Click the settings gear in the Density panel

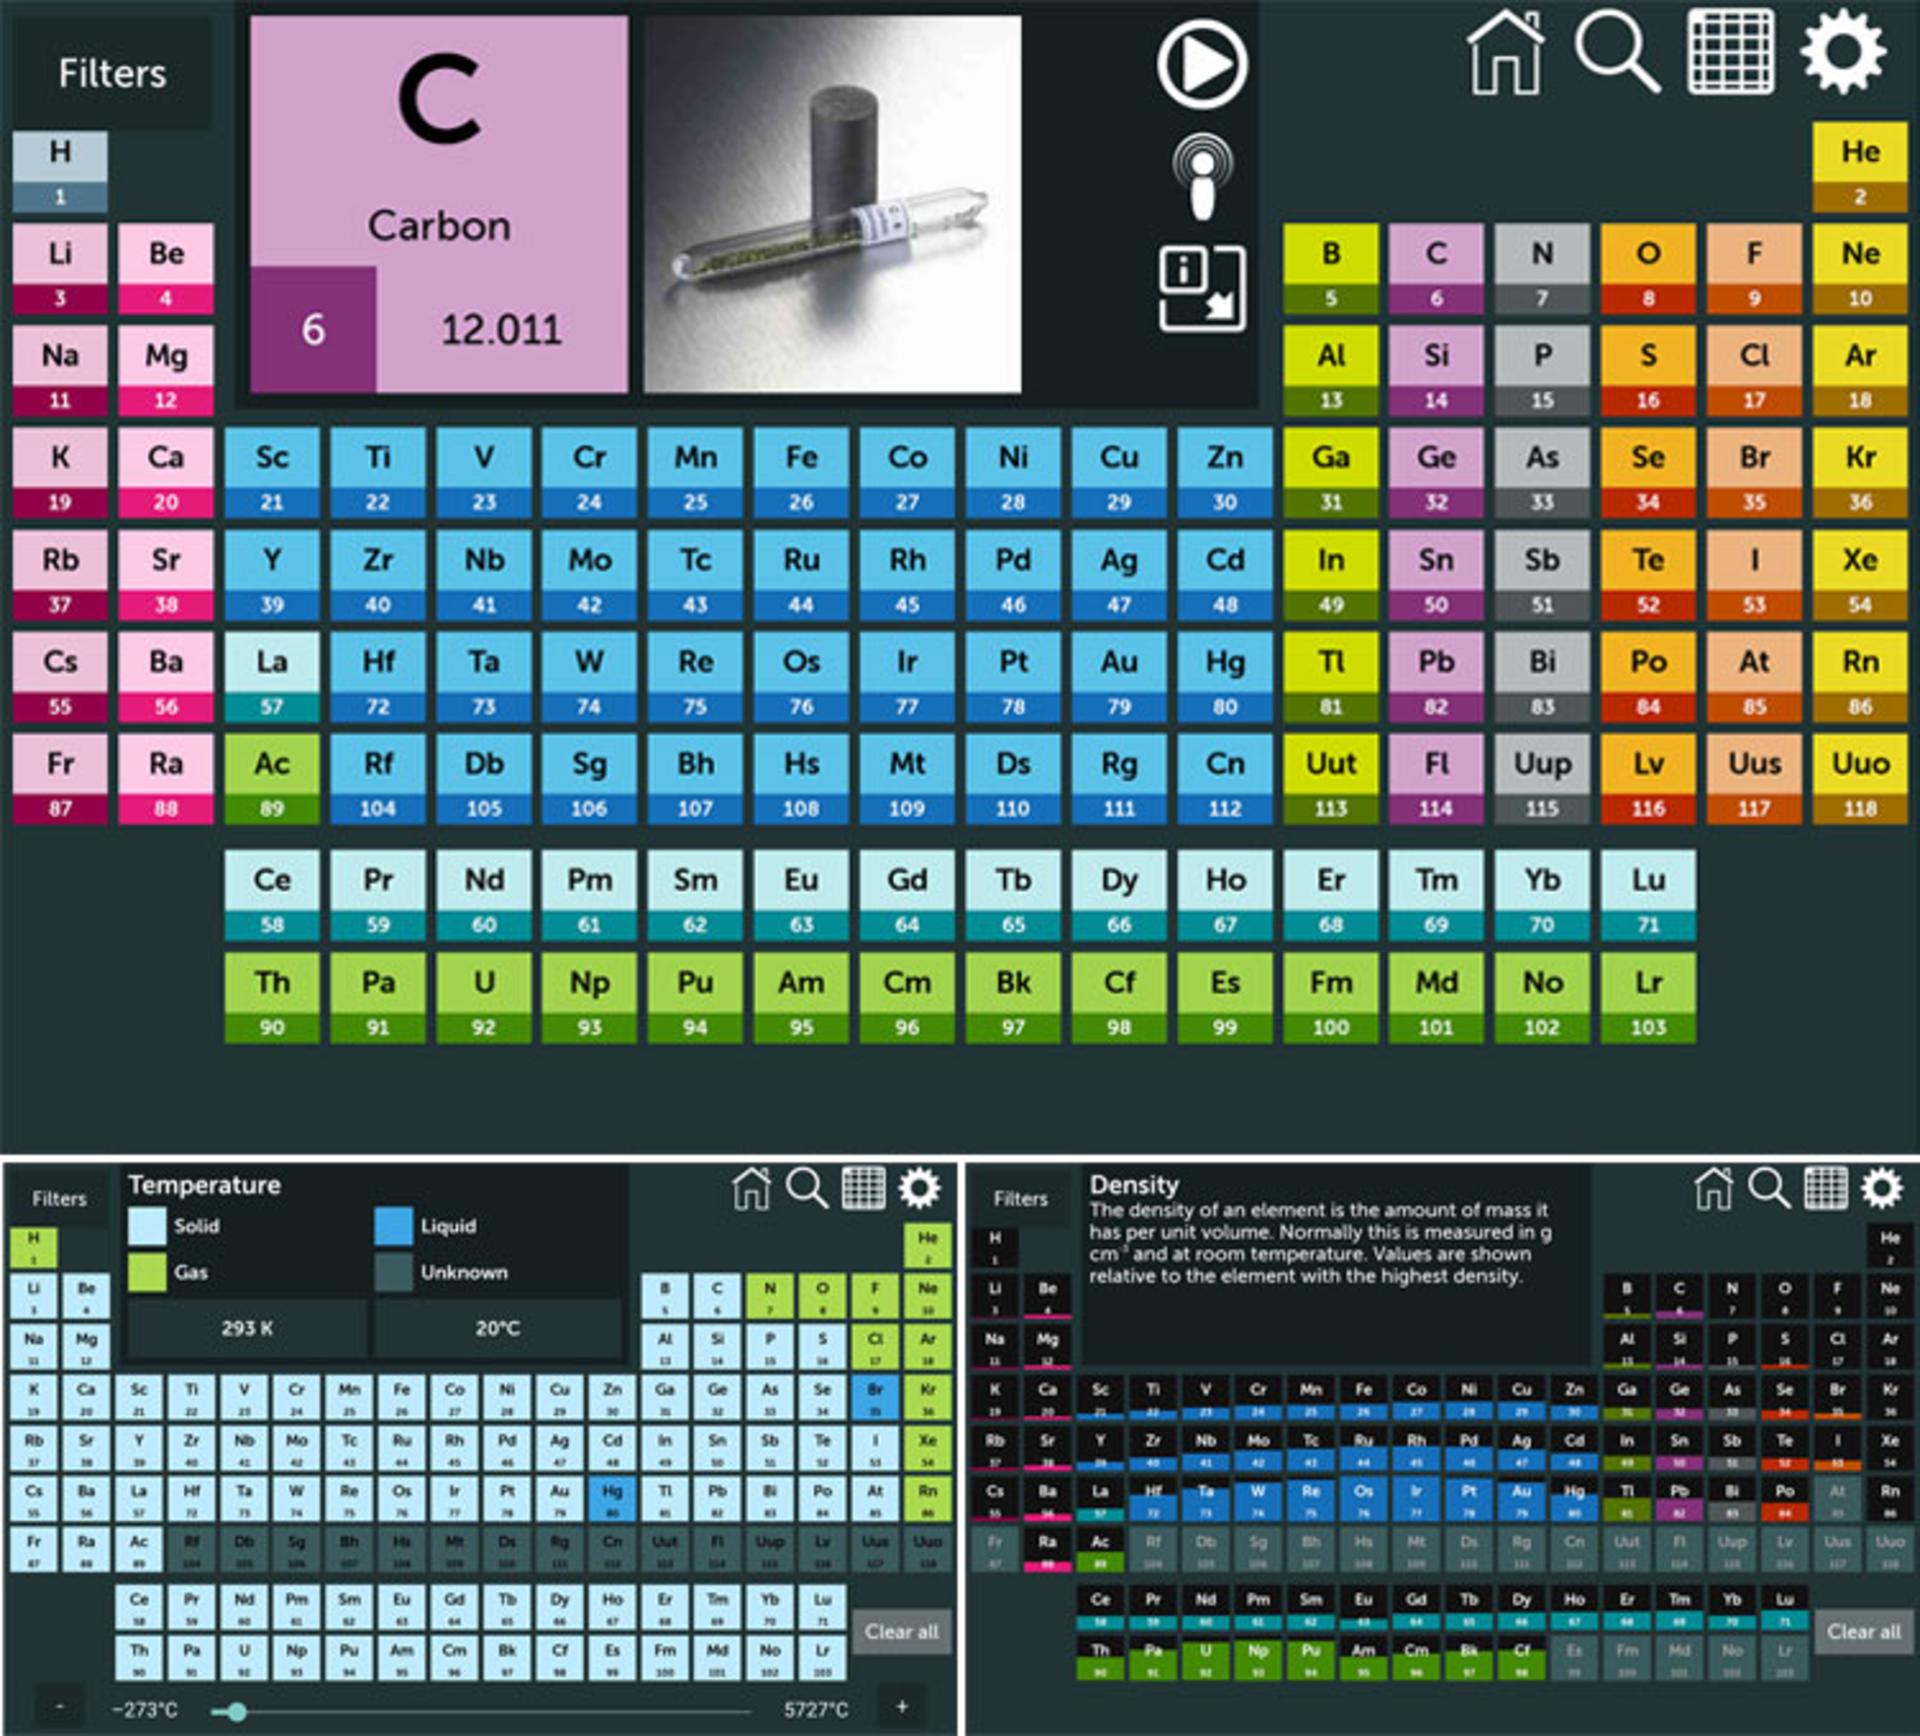click(x=1881, y=1188)
